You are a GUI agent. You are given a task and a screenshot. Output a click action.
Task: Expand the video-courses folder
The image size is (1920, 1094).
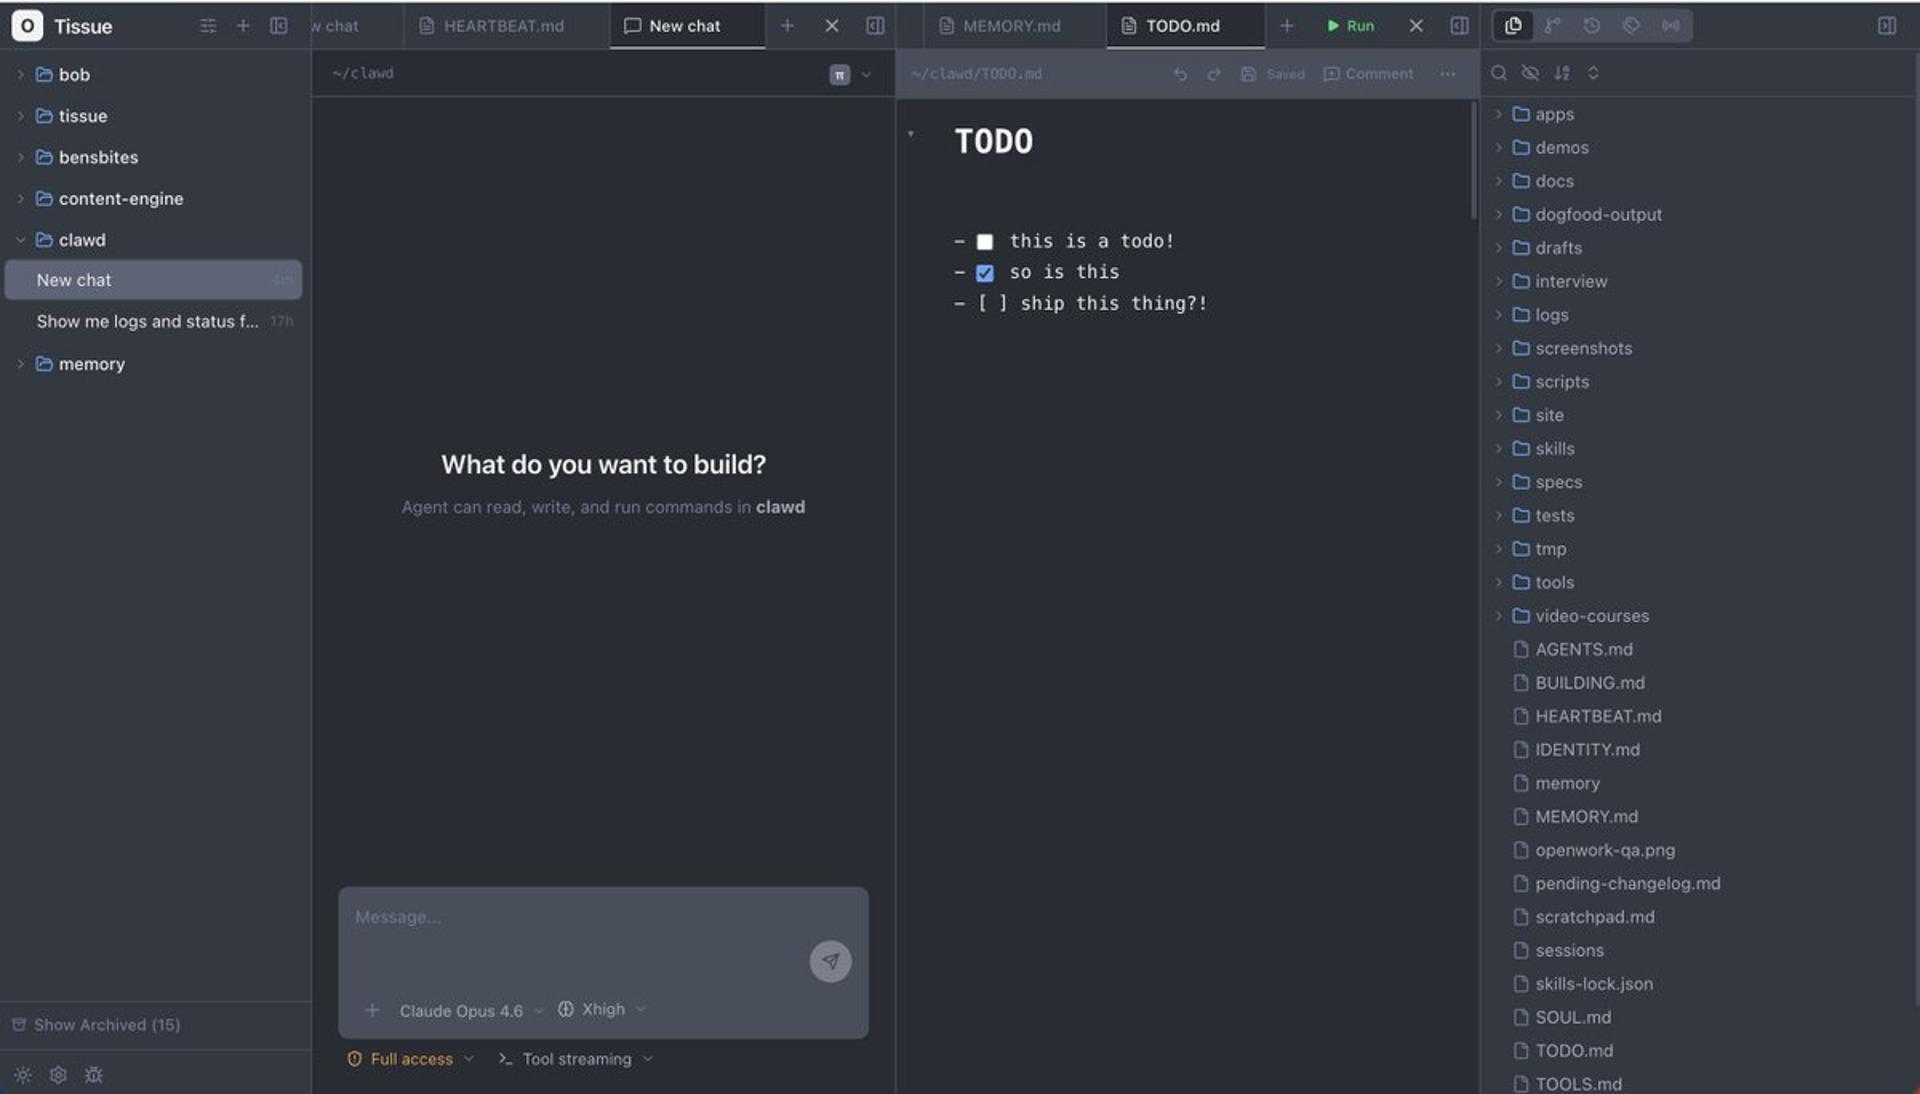pos(1591,616)
